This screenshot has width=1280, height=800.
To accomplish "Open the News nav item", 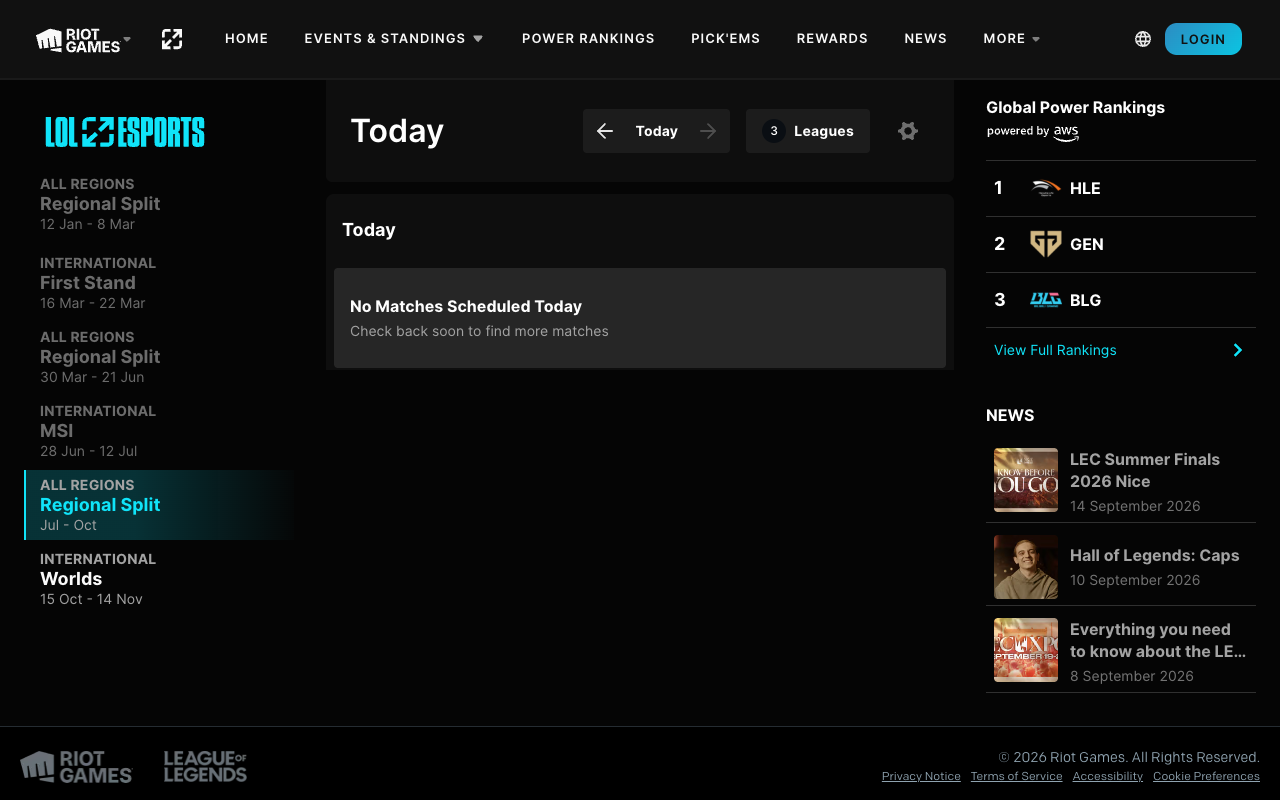I will (x=926, y=38).
